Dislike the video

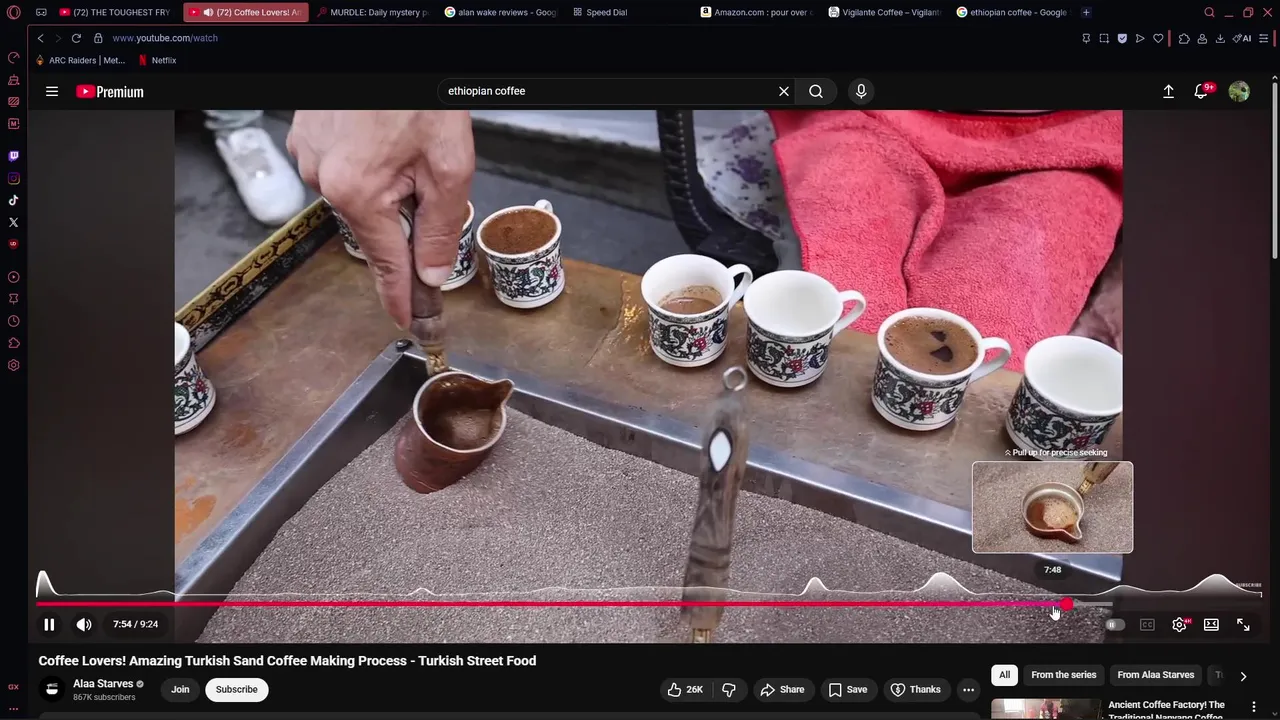pyautogui.click(x=729, y=689)
